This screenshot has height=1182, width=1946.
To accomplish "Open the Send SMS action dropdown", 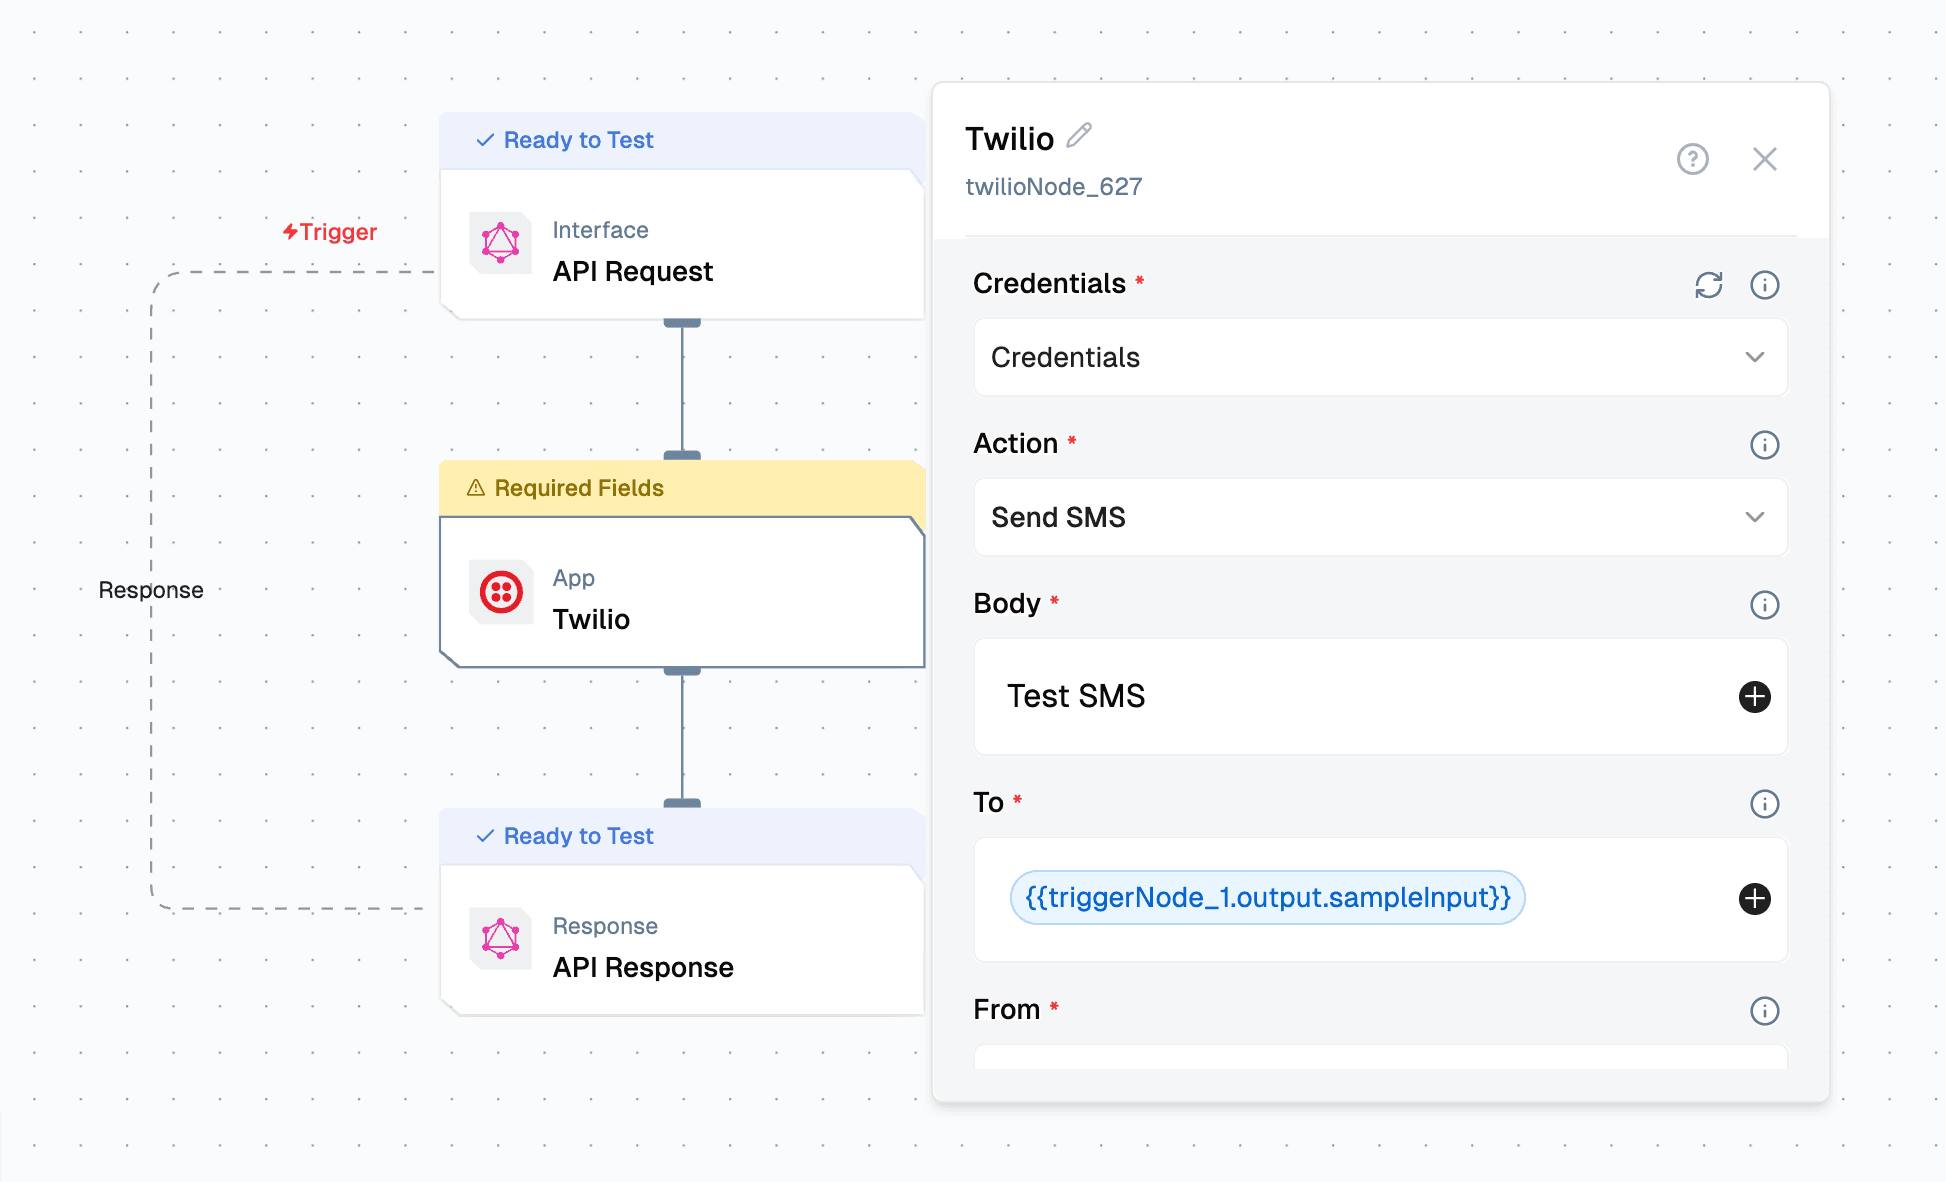I will [1380, 517].
